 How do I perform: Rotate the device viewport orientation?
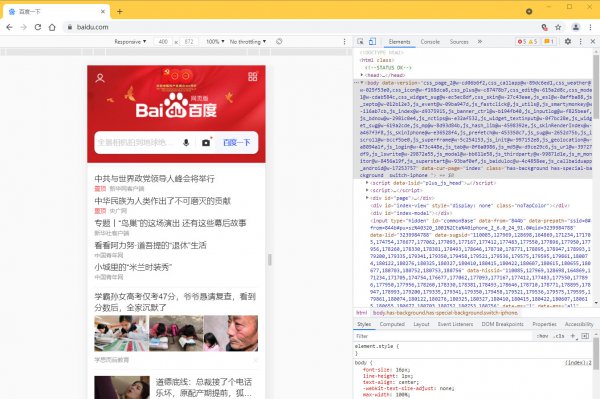coord(279,41)
